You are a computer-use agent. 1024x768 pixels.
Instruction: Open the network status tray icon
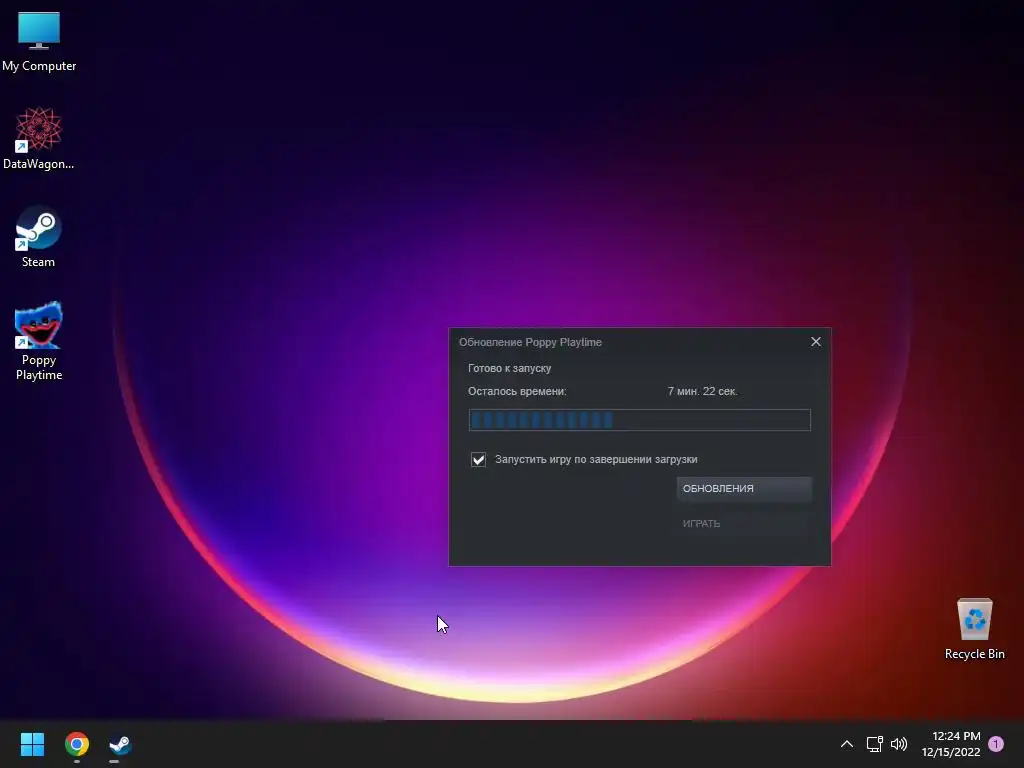click(874, 744)
